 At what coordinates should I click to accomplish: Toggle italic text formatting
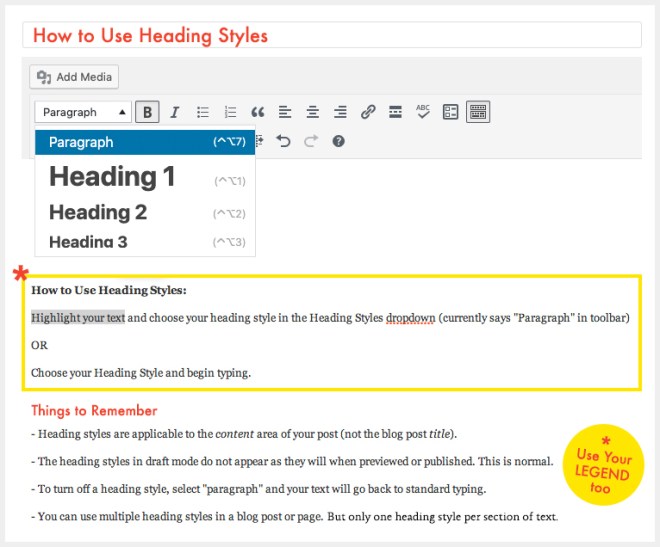coord(175,112)
